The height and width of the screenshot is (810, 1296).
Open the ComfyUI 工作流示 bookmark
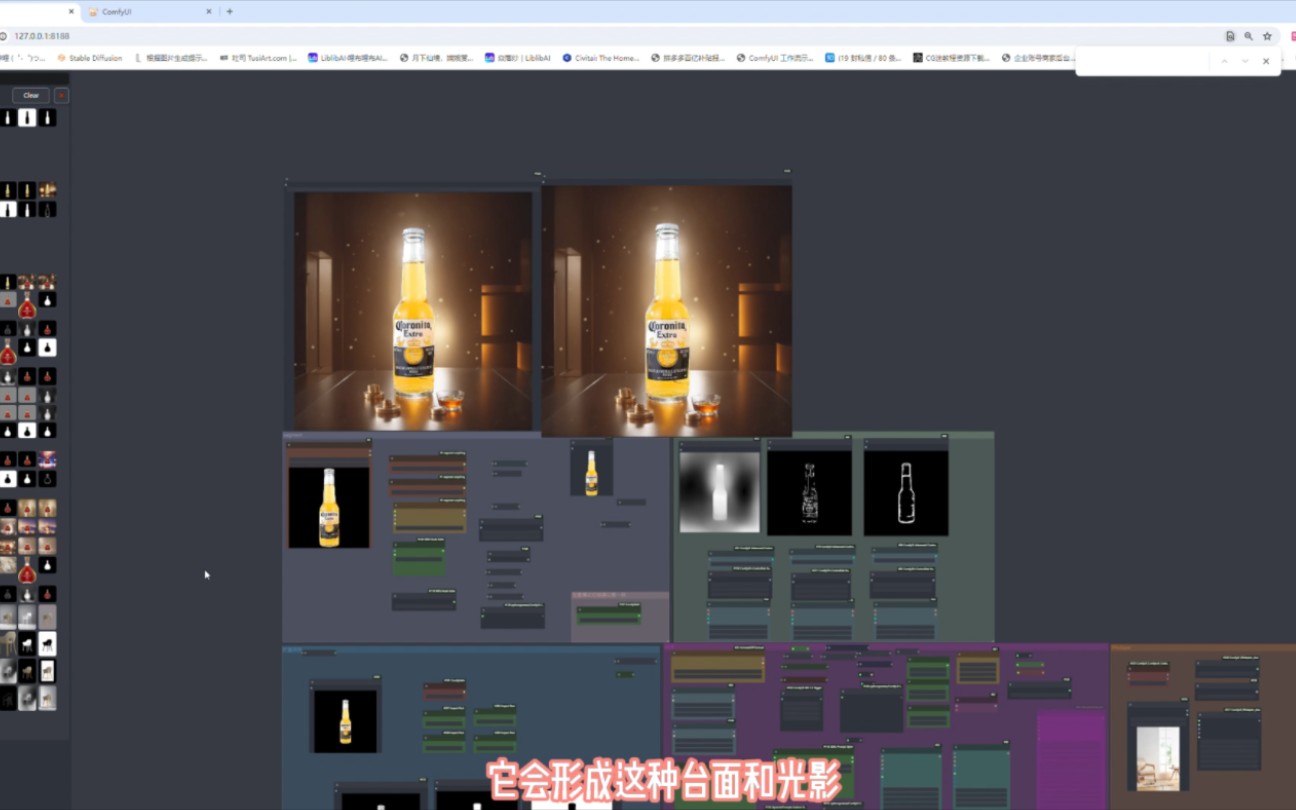tap(775, 58)
